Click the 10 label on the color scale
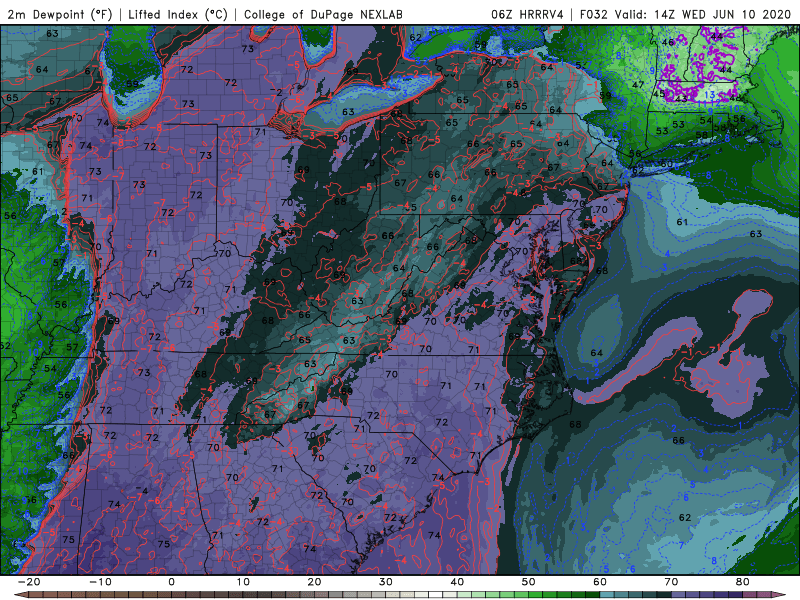This screenshot has height=600, width=800. (x=243, y=582)
